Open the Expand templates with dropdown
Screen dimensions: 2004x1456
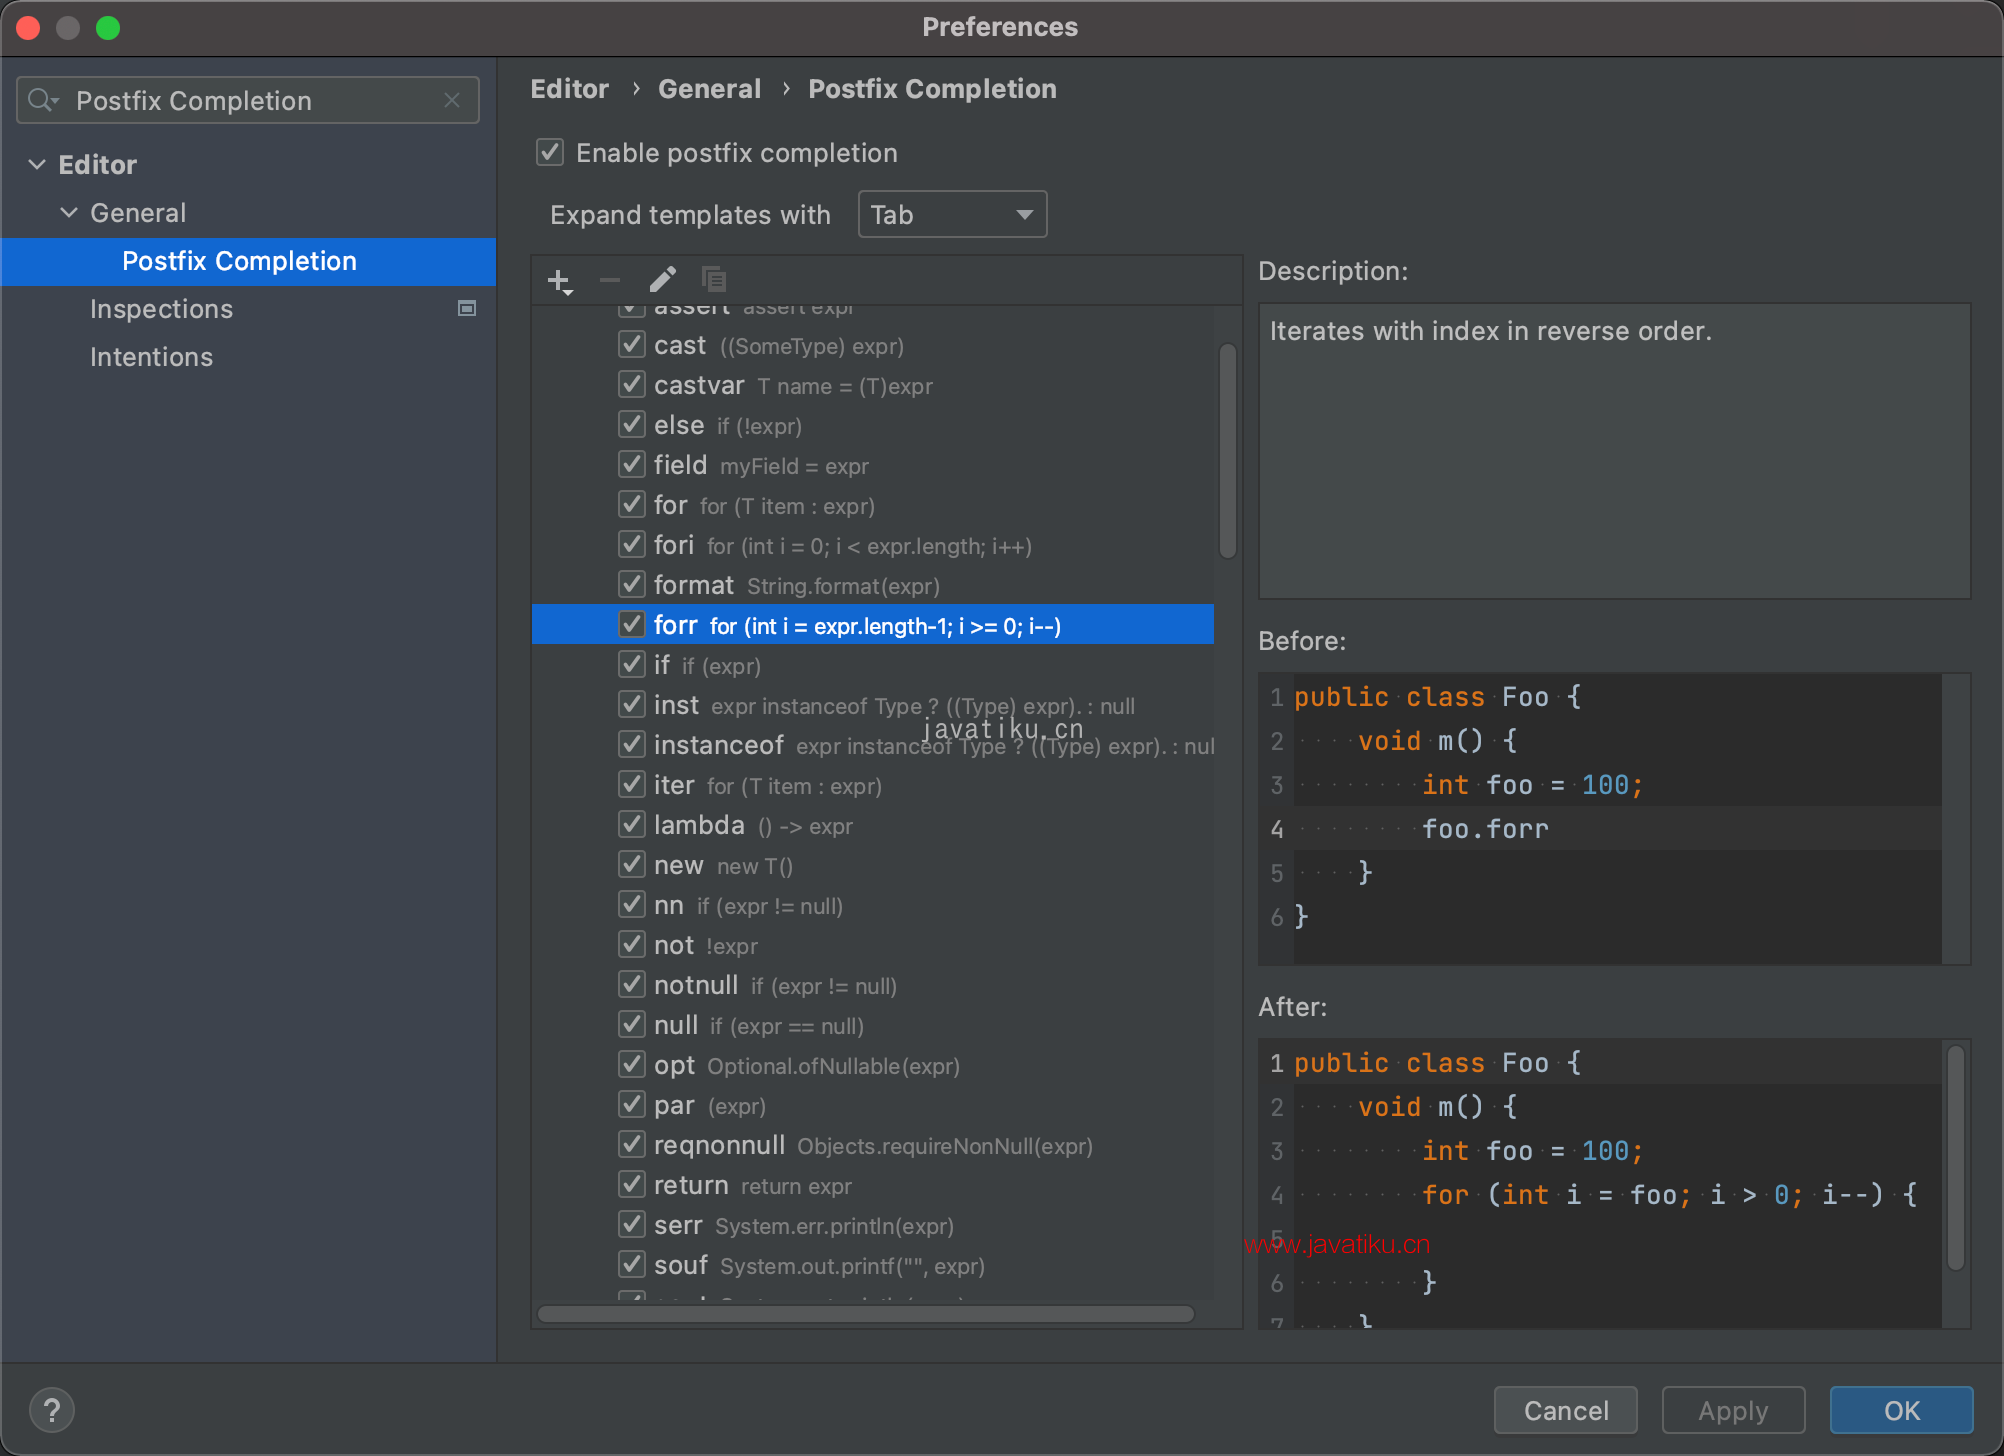click(x=952, y=214)
